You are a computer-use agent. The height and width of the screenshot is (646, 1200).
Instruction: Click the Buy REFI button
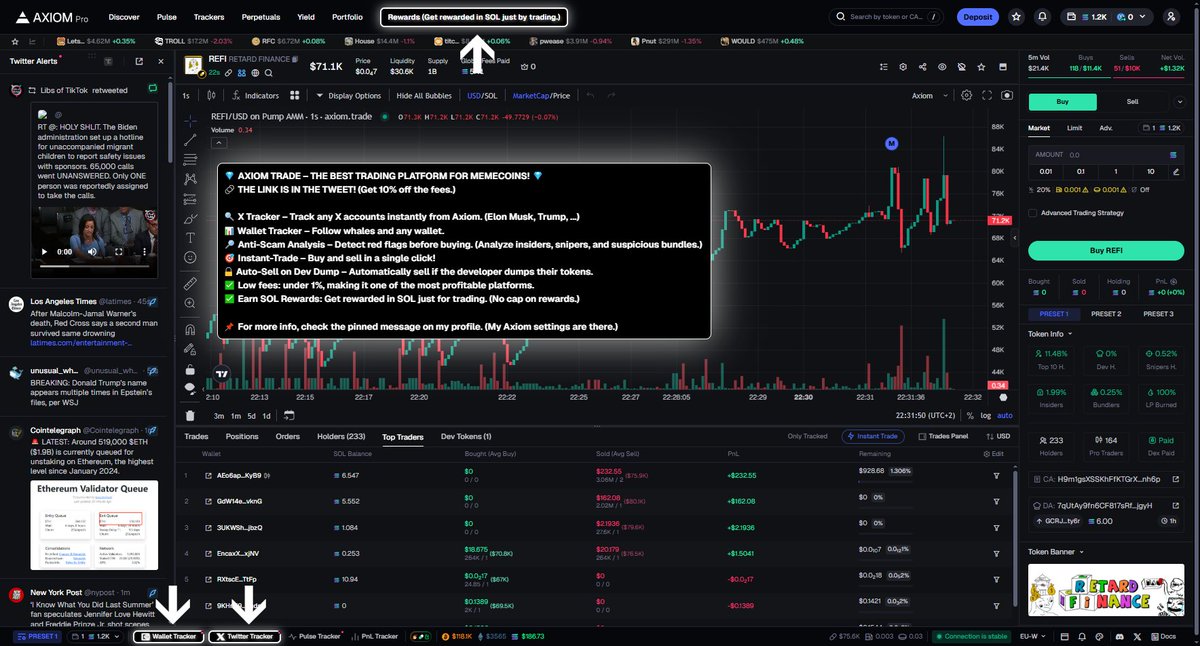click(x=1106, y=250)
